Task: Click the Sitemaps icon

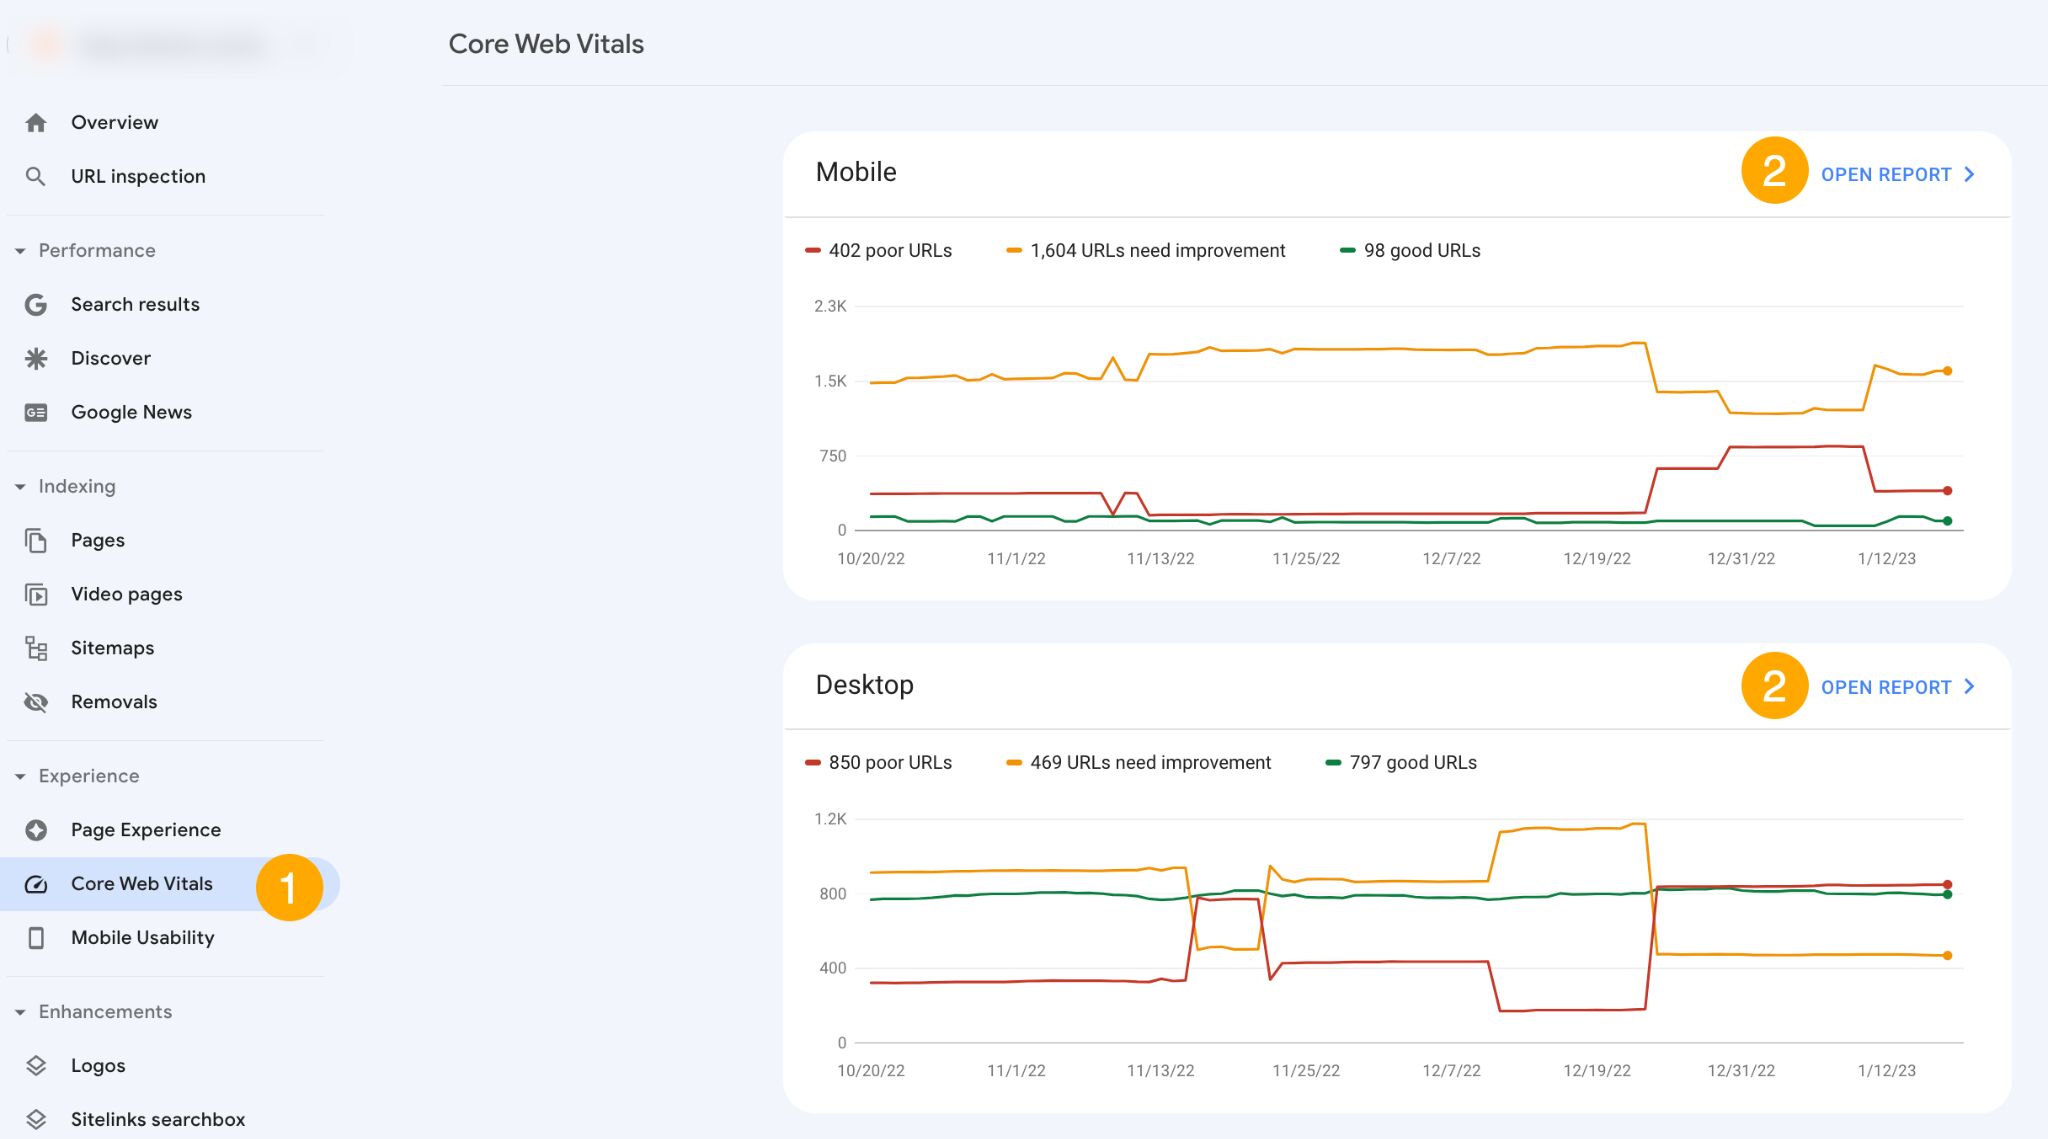Action: pyautogui.click(x=38, y=647)
